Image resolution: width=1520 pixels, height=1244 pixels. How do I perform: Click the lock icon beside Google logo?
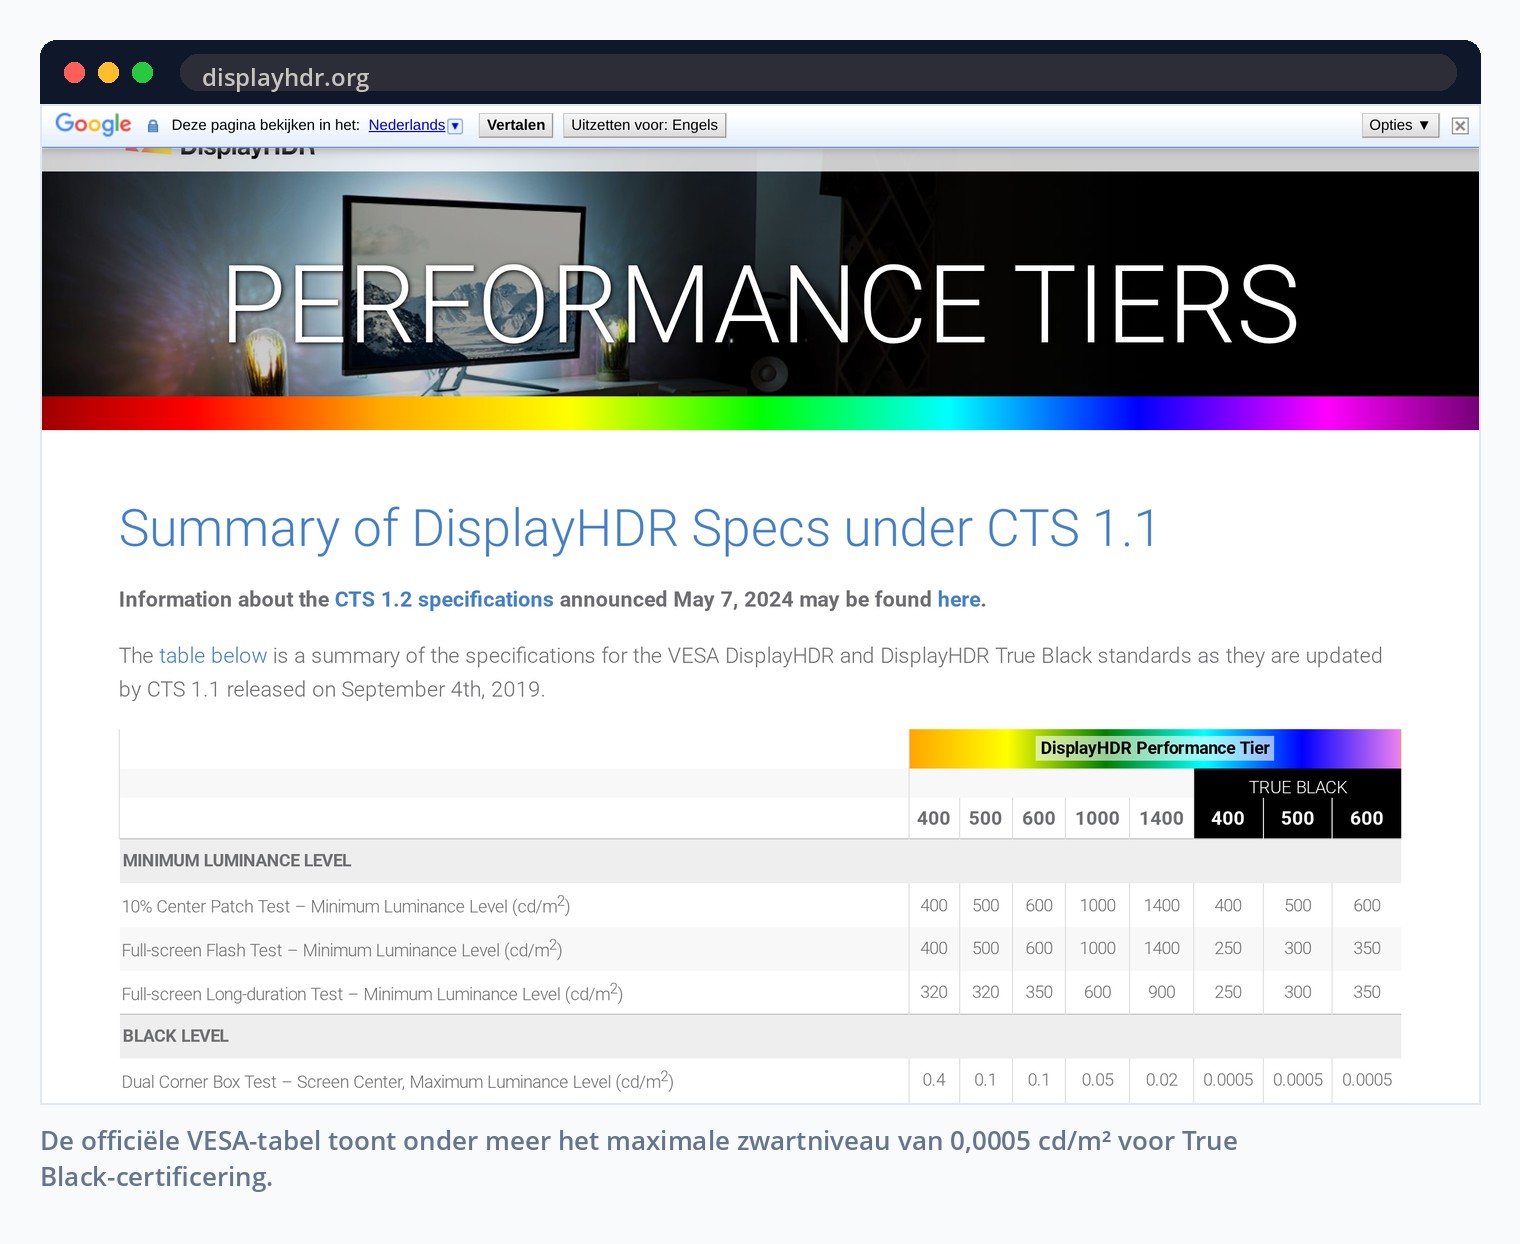tap(153, 126)
